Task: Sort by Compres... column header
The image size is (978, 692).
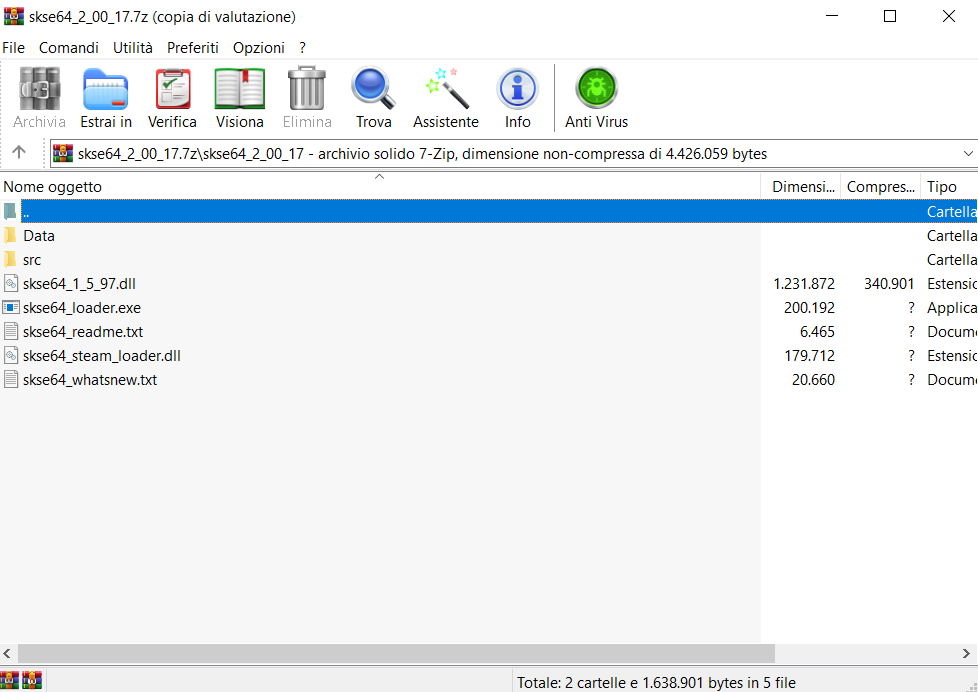Action: click(880, 187)
